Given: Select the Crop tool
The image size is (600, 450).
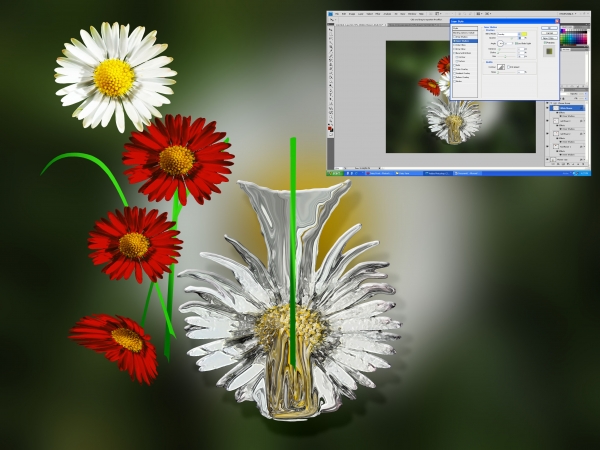Looking at the screenshot, I should pyautogui.click(x=330, y=46).
